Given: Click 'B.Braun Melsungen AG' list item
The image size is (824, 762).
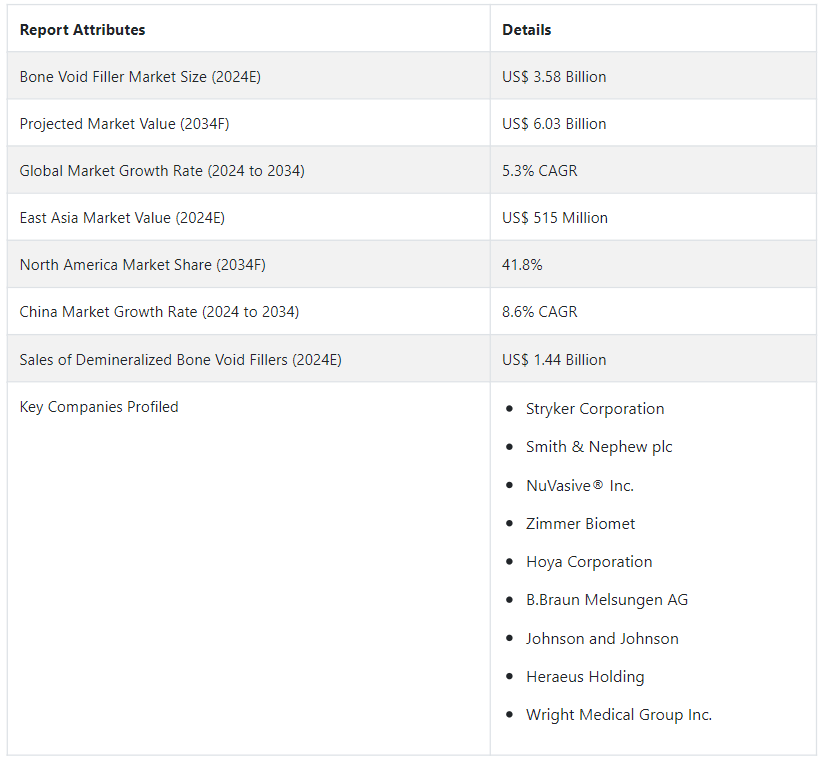Looking at the screenshot, I should [x=607, y=600].
